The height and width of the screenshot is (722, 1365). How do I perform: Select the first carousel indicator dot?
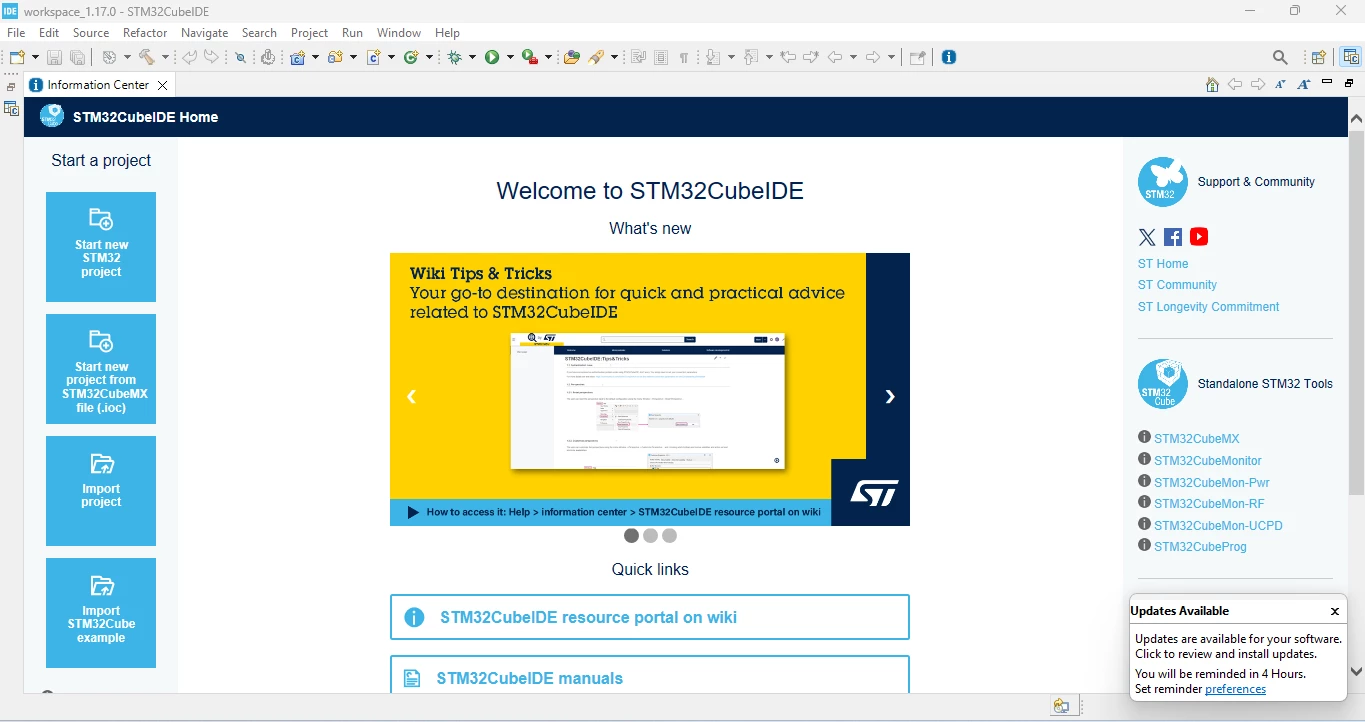[631, 536]
